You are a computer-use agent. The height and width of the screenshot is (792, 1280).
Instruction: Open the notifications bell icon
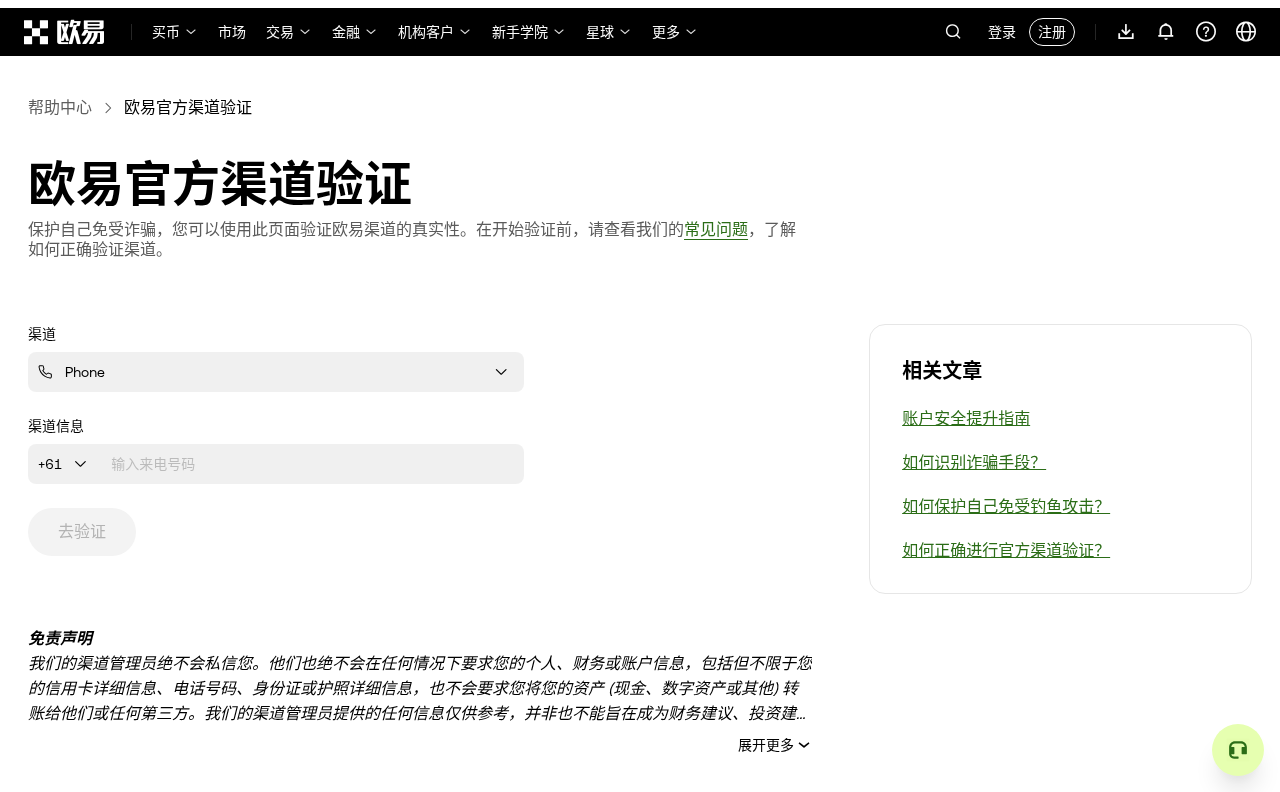[1166, 32]
